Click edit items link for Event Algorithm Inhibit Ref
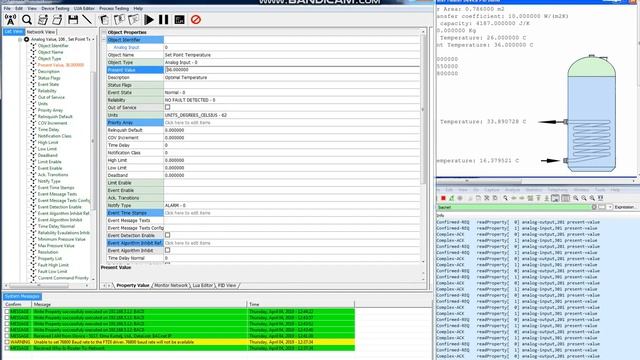 pos(188,243)
